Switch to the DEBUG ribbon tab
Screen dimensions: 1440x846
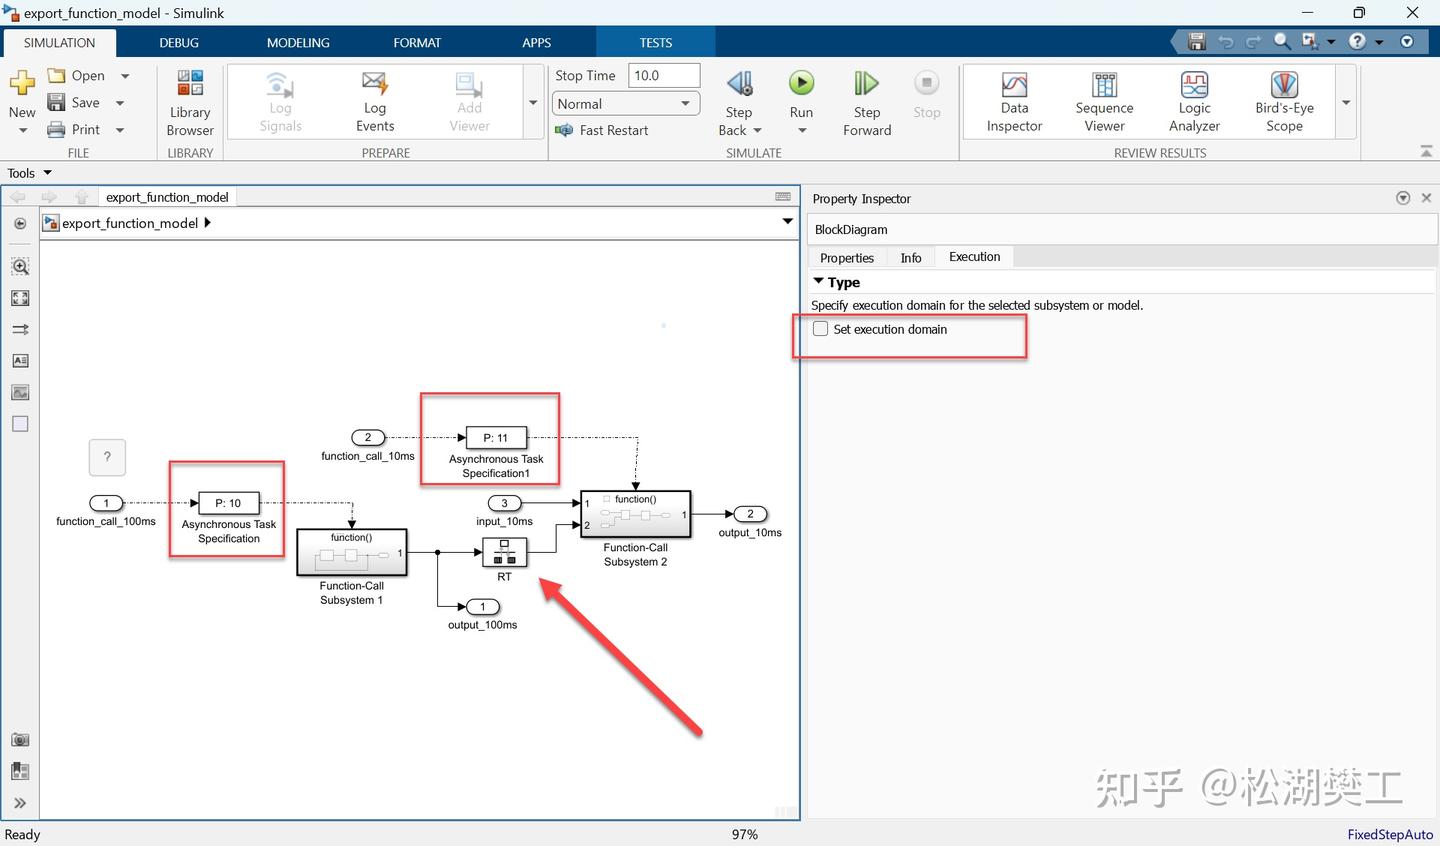(x=179, y=43)
